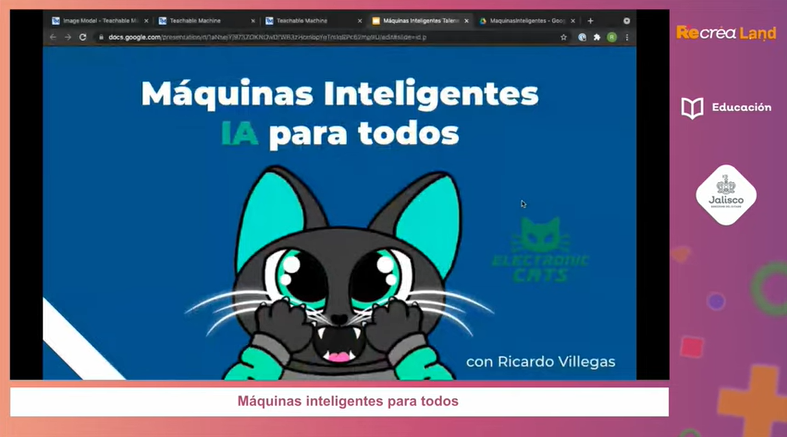This screenshot has height=437, width=787.
Task: Click the docs.google.com address bar
Action: [331, 37]
